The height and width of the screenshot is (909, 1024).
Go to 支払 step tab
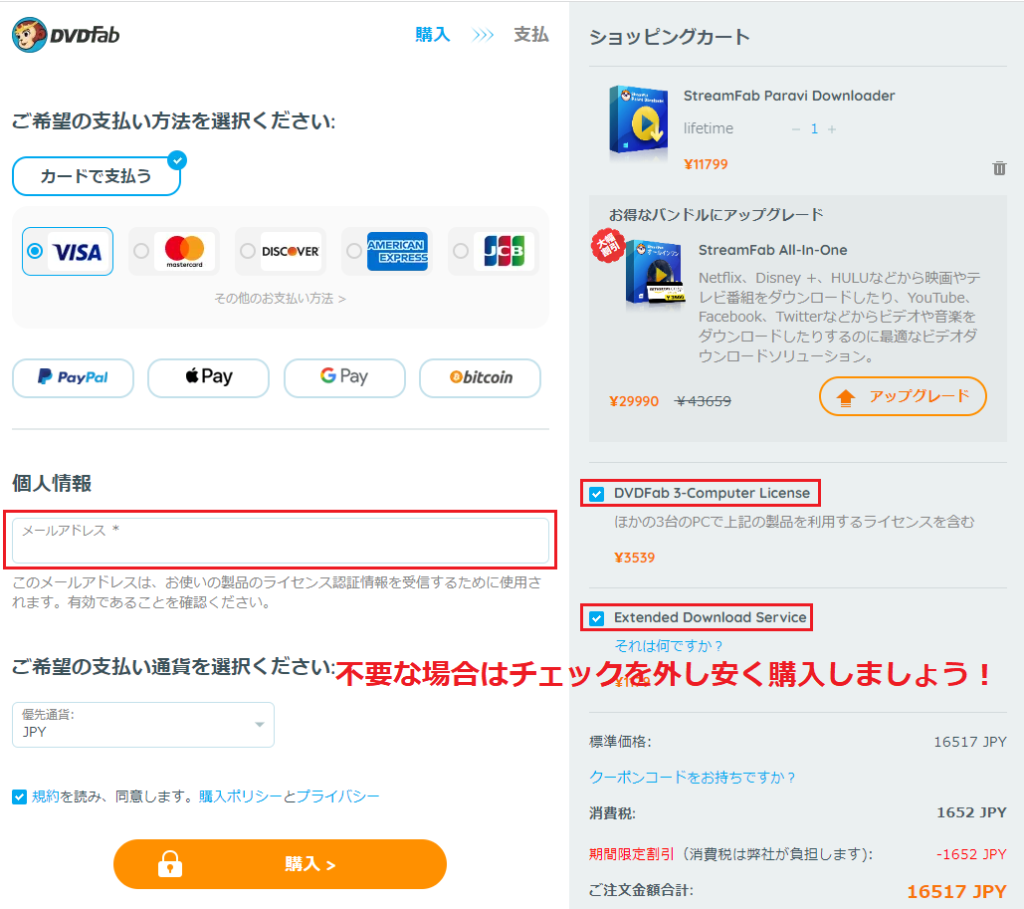(531, 35)
